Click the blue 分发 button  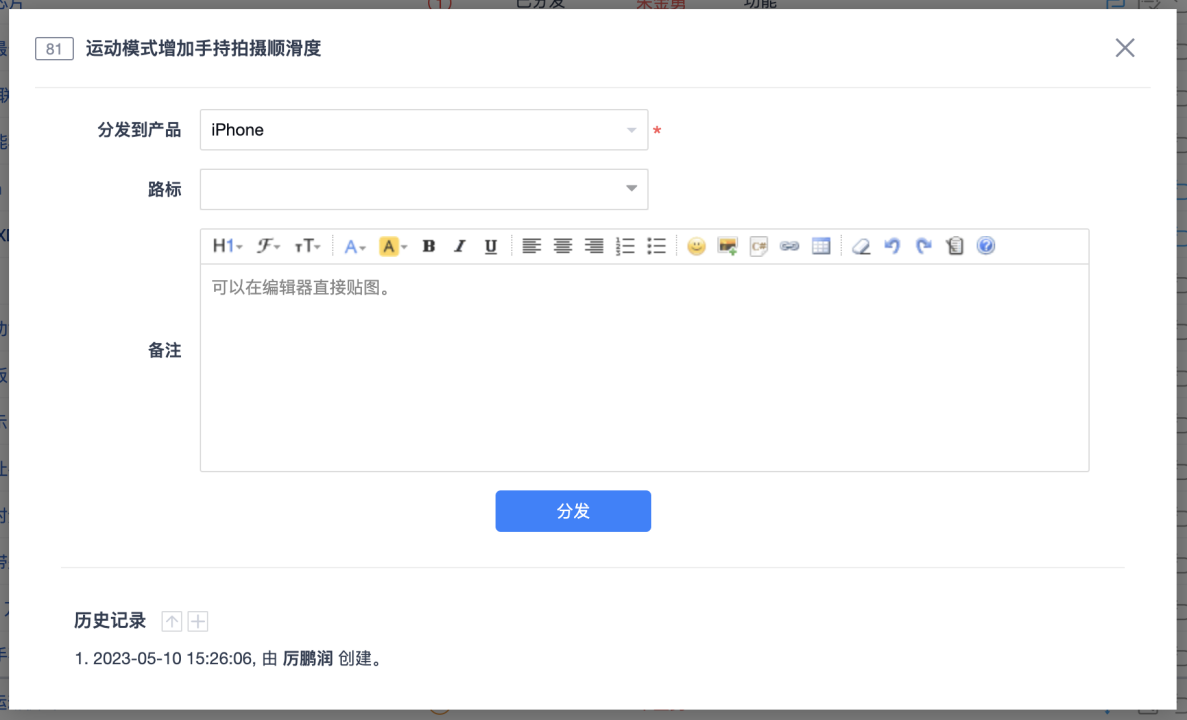click(573, 511)
